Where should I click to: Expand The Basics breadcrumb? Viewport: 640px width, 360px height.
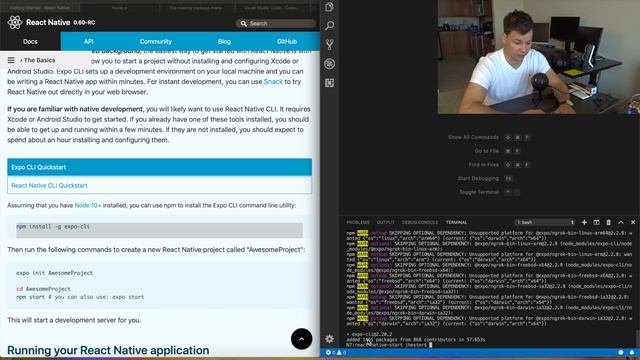38,60
